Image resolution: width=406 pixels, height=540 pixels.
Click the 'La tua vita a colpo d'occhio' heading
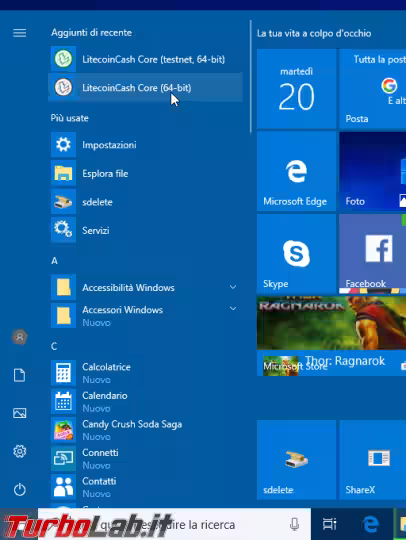pos(314,33)
